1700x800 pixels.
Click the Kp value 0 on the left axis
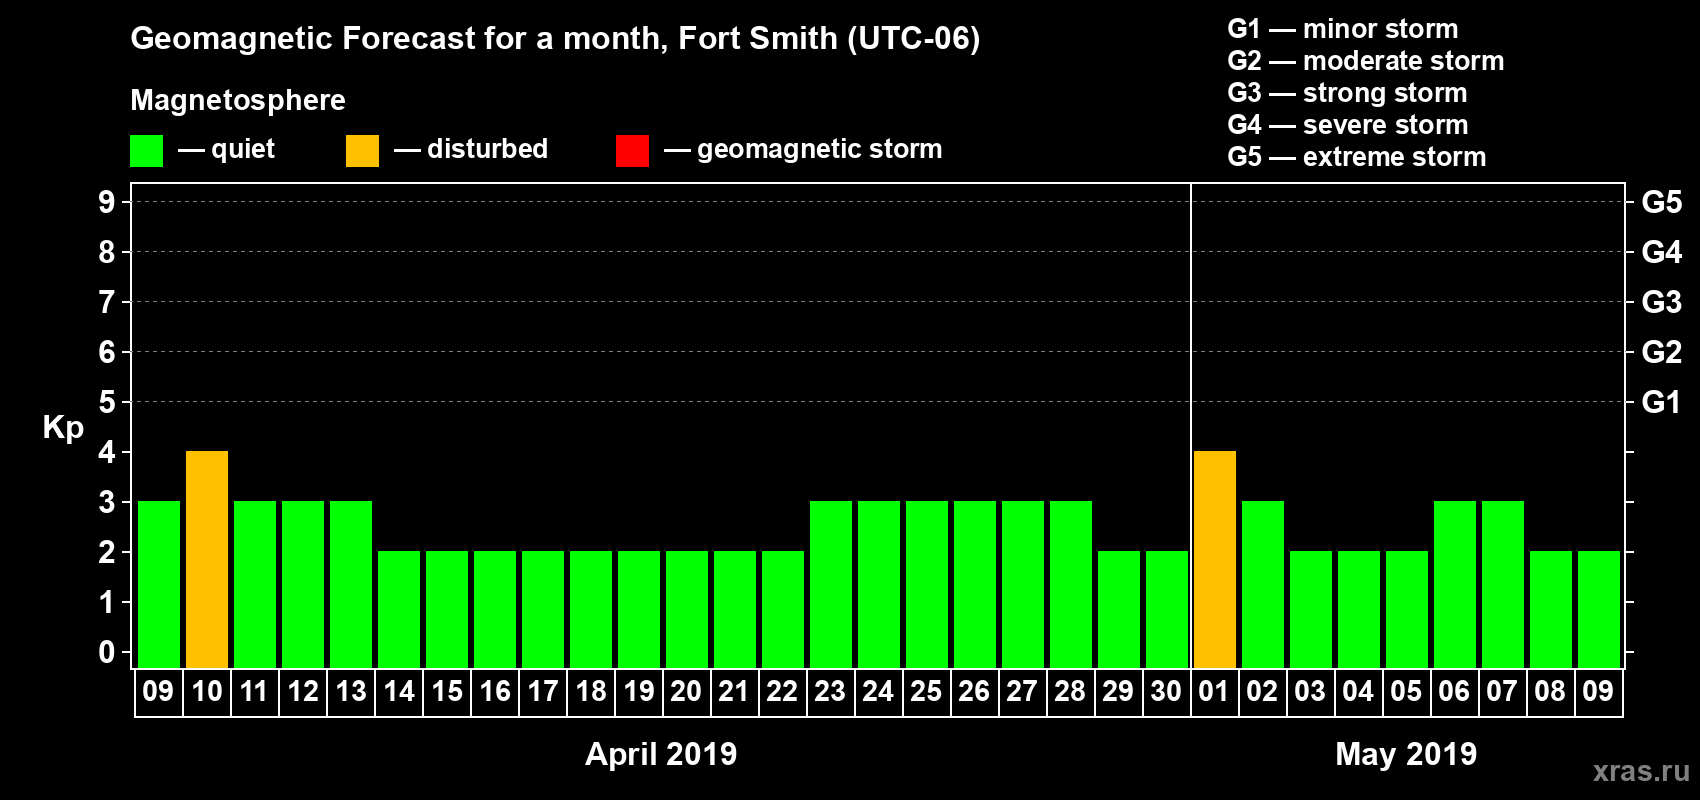click(x=107, y=652)
